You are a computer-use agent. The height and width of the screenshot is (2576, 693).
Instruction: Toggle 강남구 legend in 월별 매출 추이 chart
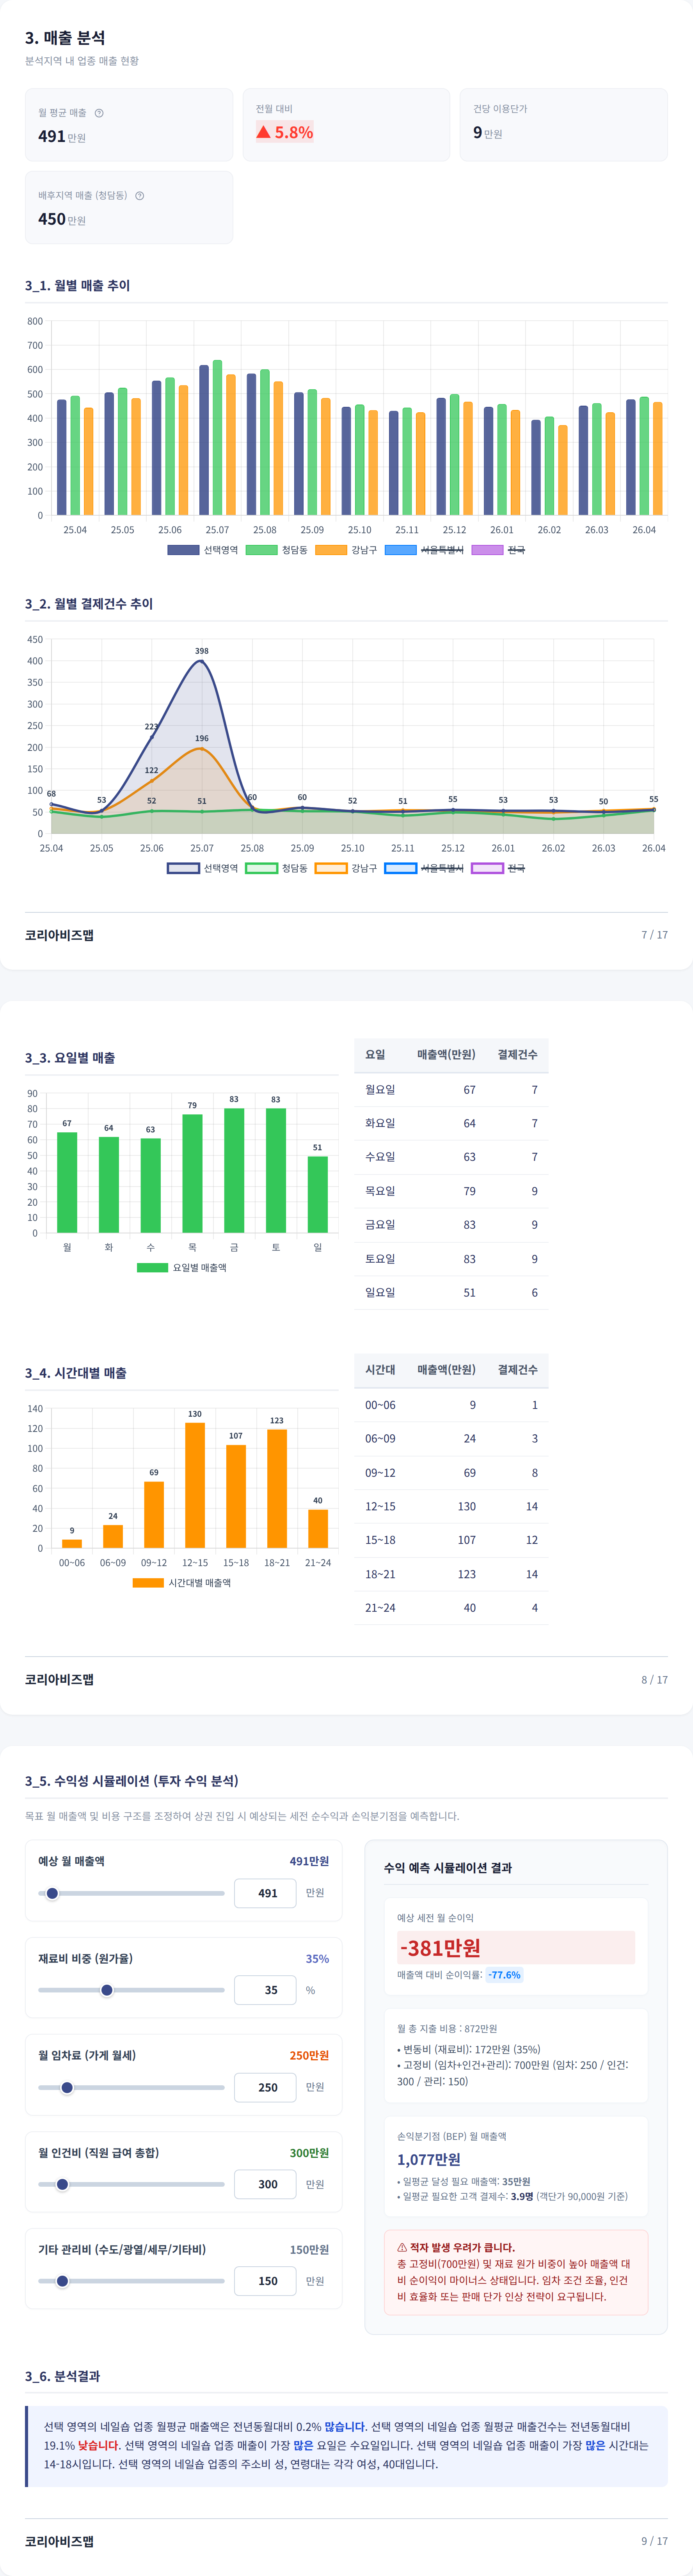[x=346, y=550]
